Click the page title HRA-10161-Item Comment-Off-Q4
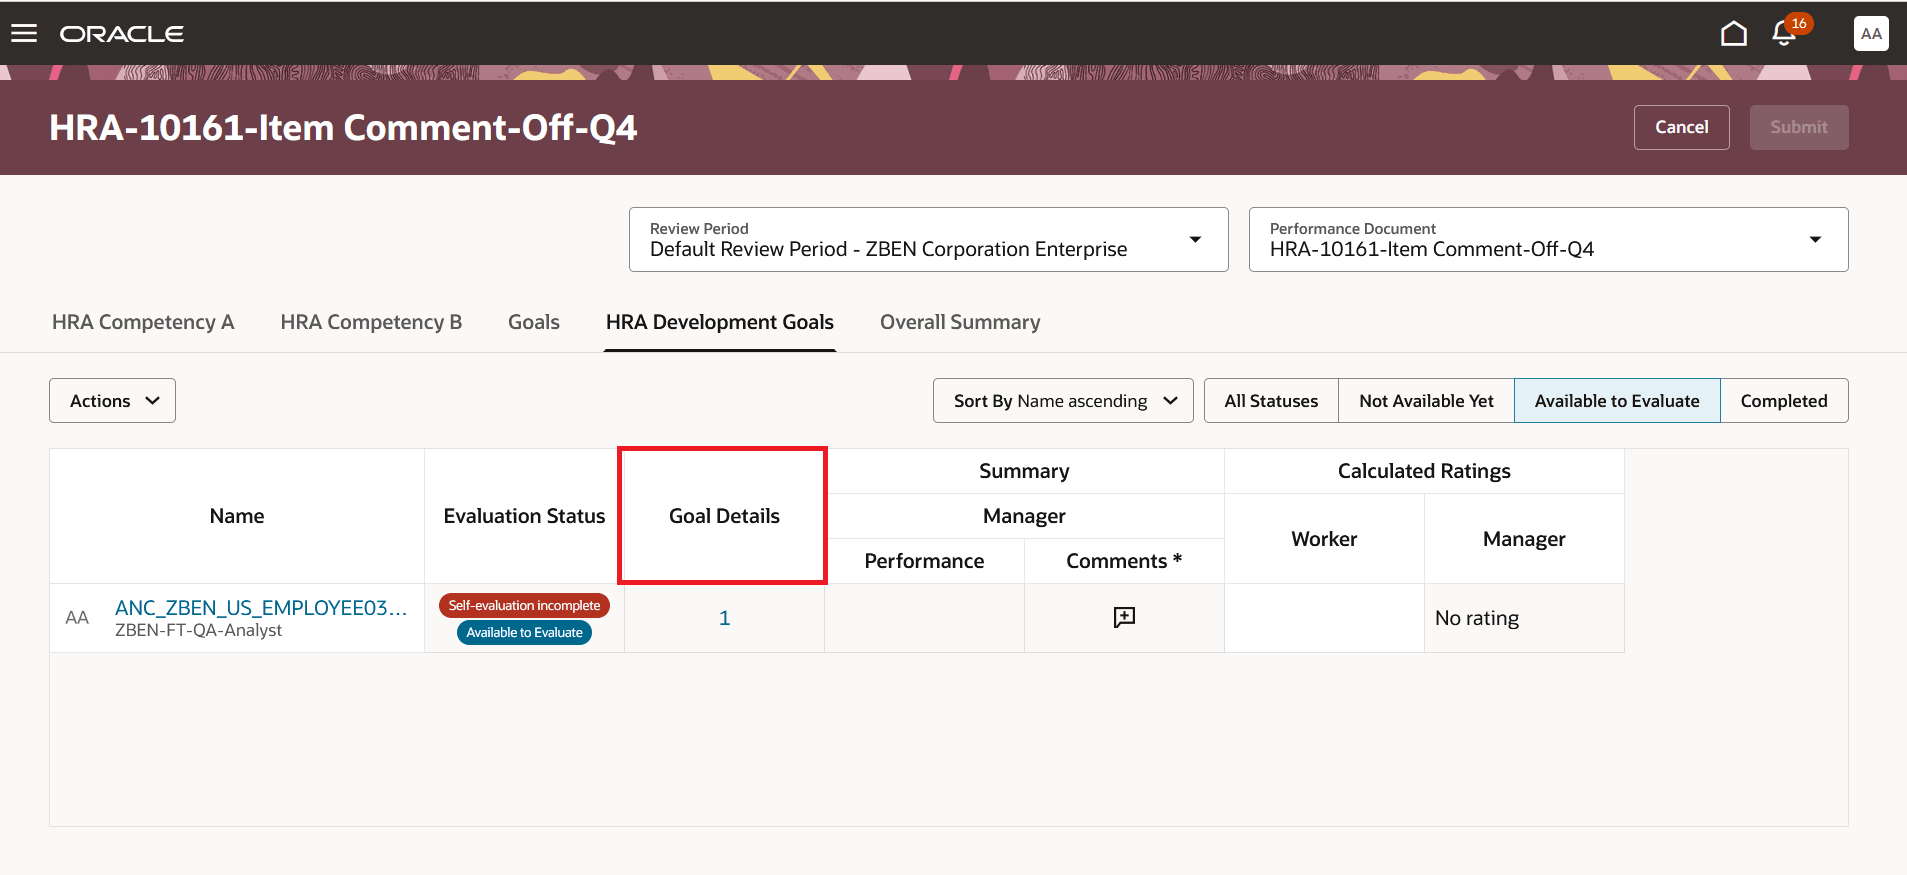Image resolution: width=1907 pixels, height=875 pixels. [x=343, y=128]
